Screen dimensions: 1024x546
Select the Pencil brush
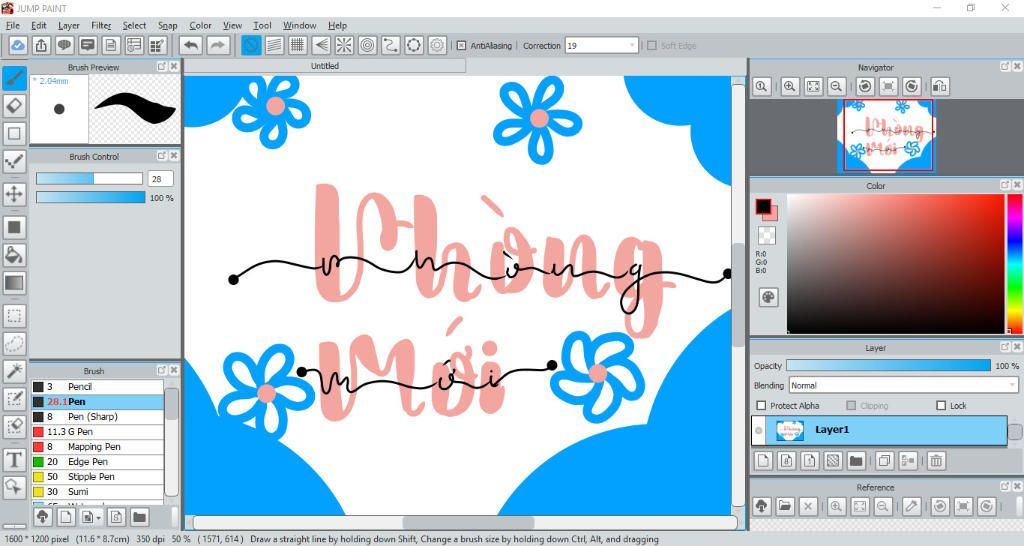point(97,387)
